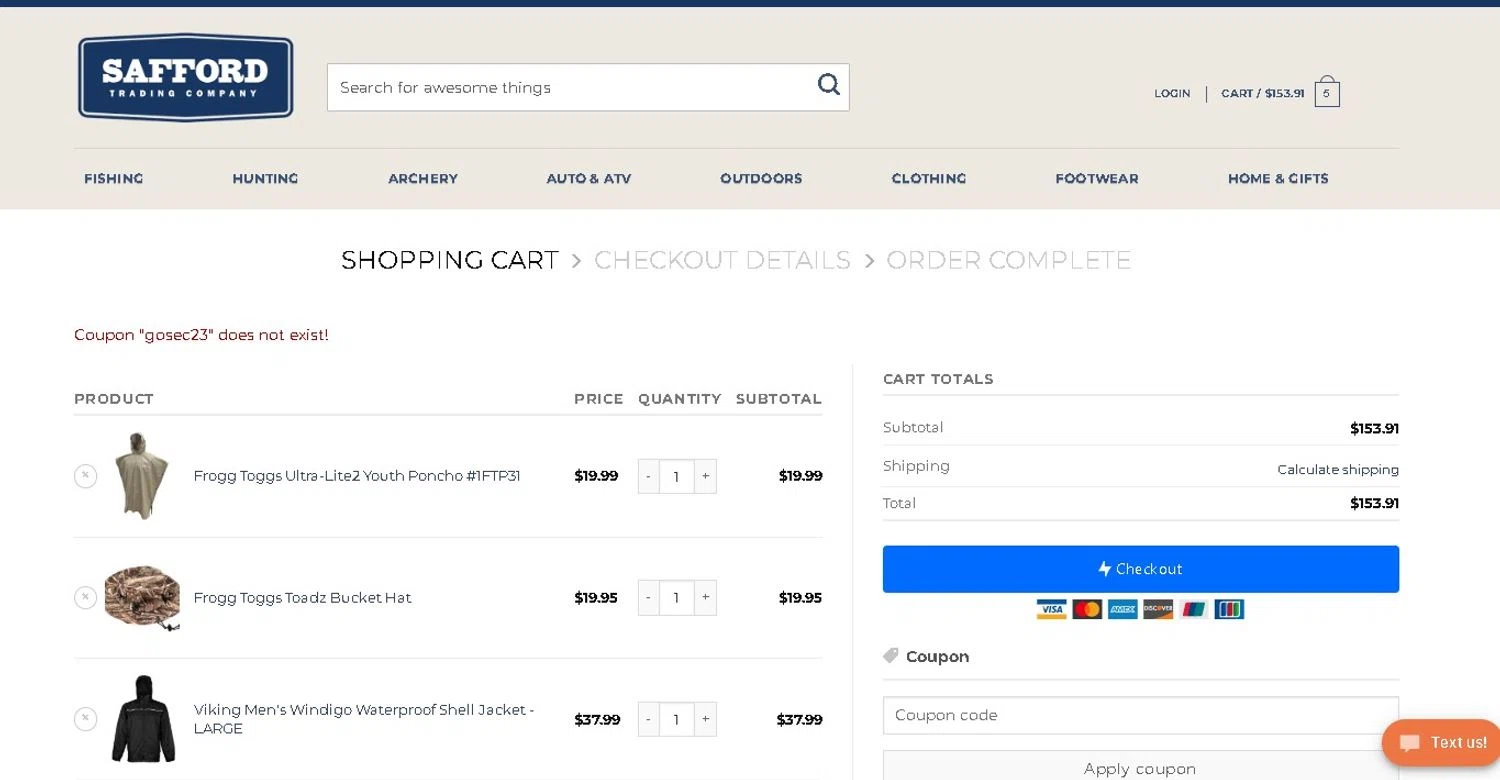This screenshot has width=1500, height=780.
Task: Open the Toadz Bucket Hat thumbnail
Action: pos(142,598)
